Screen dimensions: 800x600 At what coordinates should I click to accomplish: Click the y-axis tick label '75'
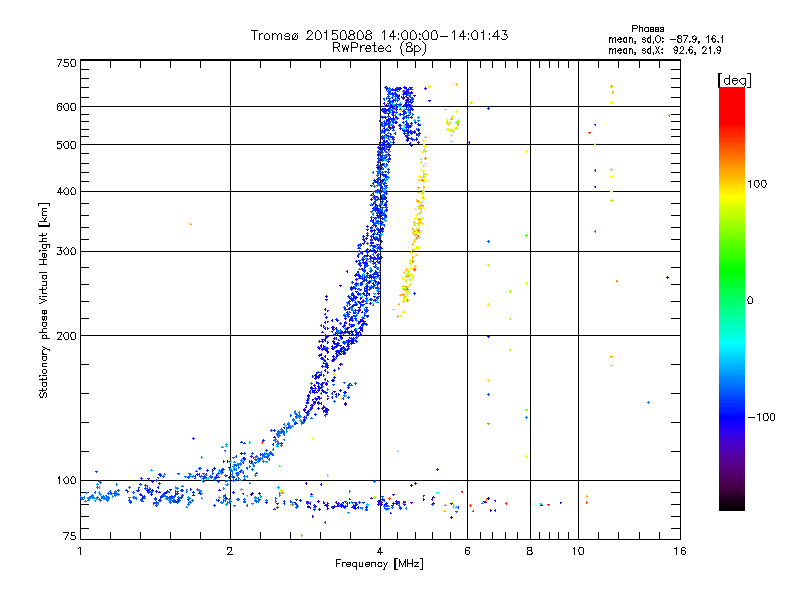tap(70, 536)
